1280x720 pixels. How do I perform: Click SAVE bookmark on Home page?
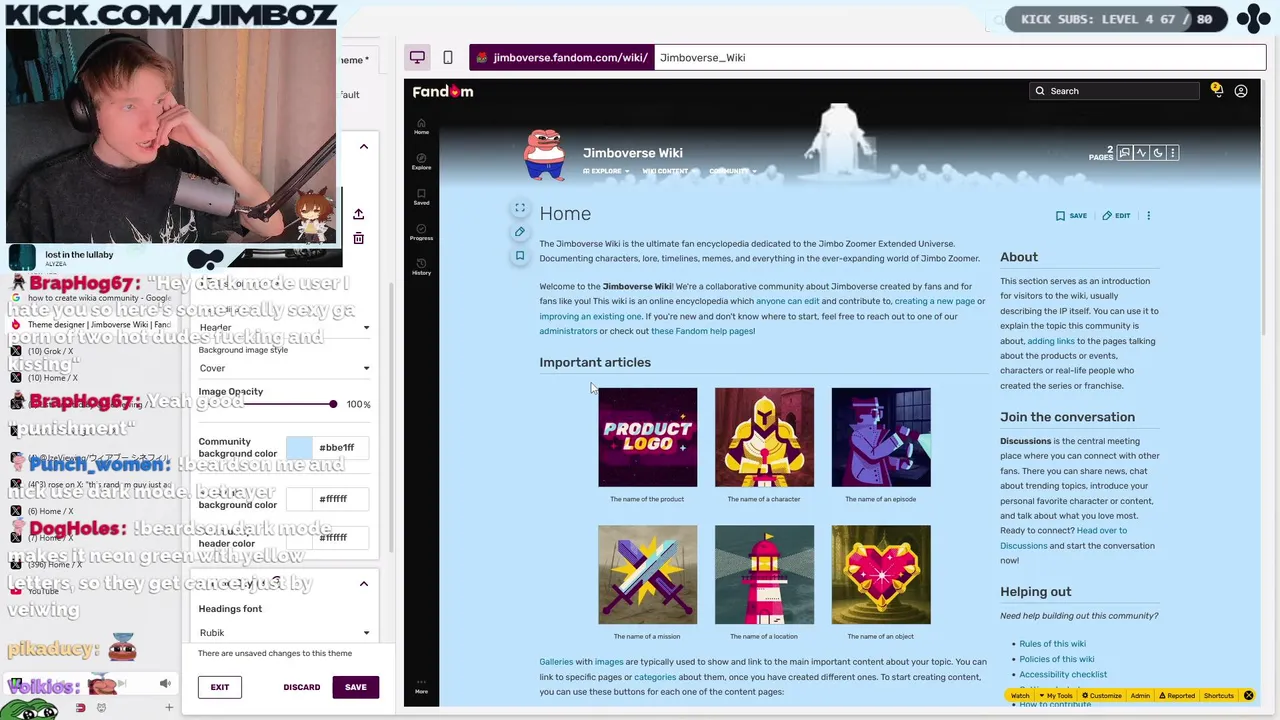coord(1072,215)
